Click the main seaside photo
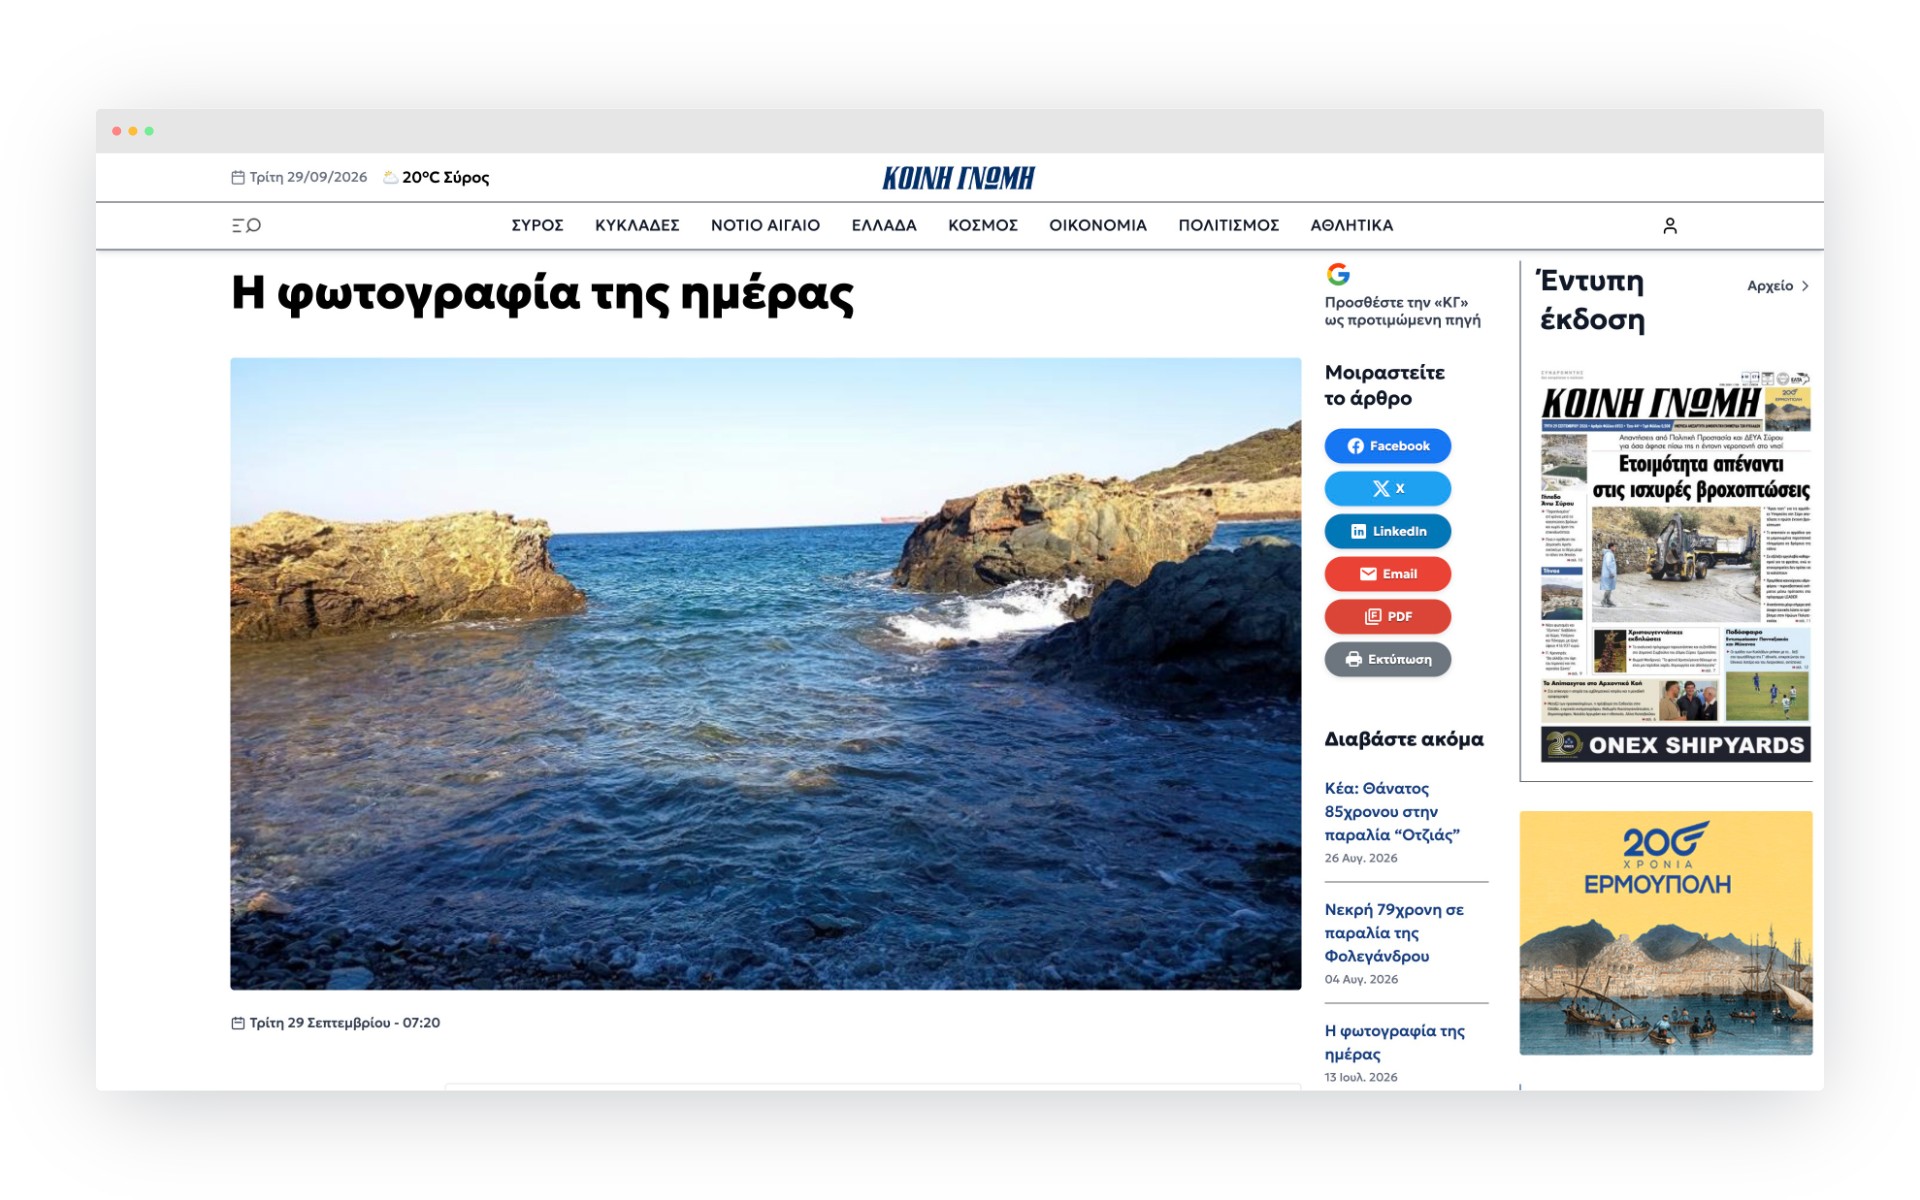 [x=765, y=674]
